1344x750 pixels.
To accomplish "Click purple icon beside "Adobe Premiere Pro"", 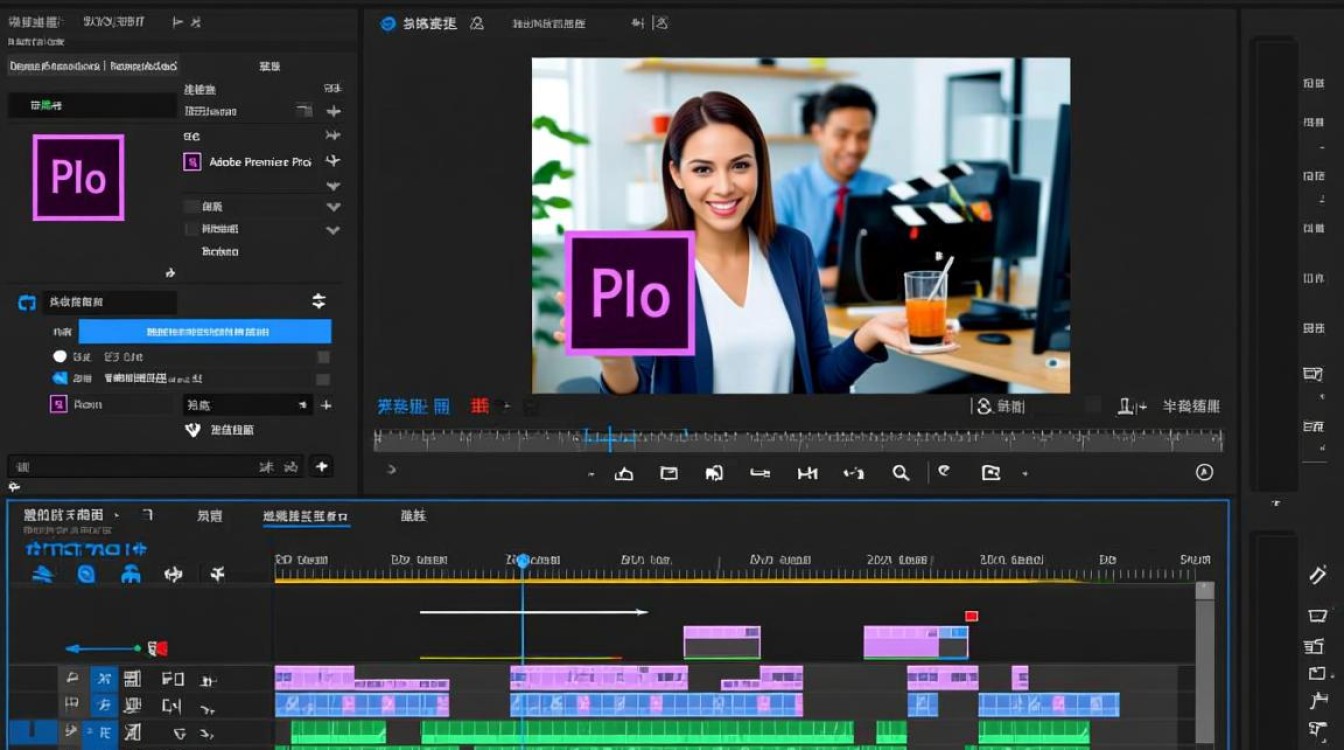I will 192,161.
